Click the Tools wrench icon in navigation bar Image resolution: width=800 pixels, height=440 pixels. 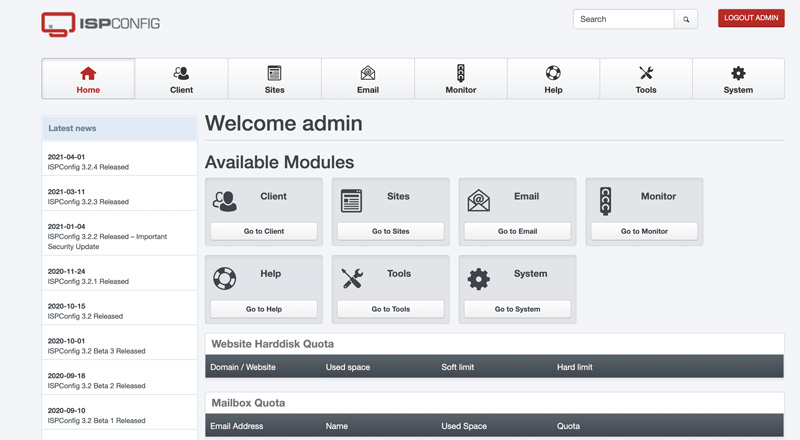point(646,73)
